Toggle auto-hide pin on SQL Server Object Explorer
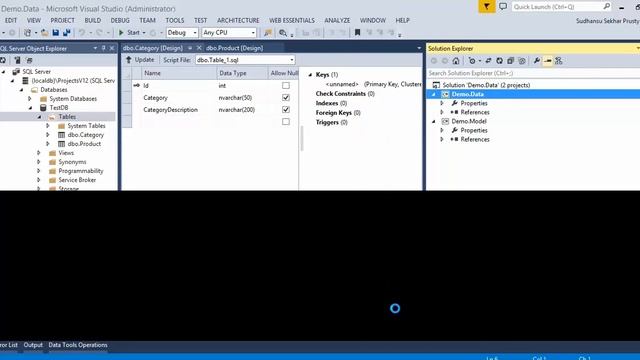Screen dimensions: 640x360 [103, 48]
